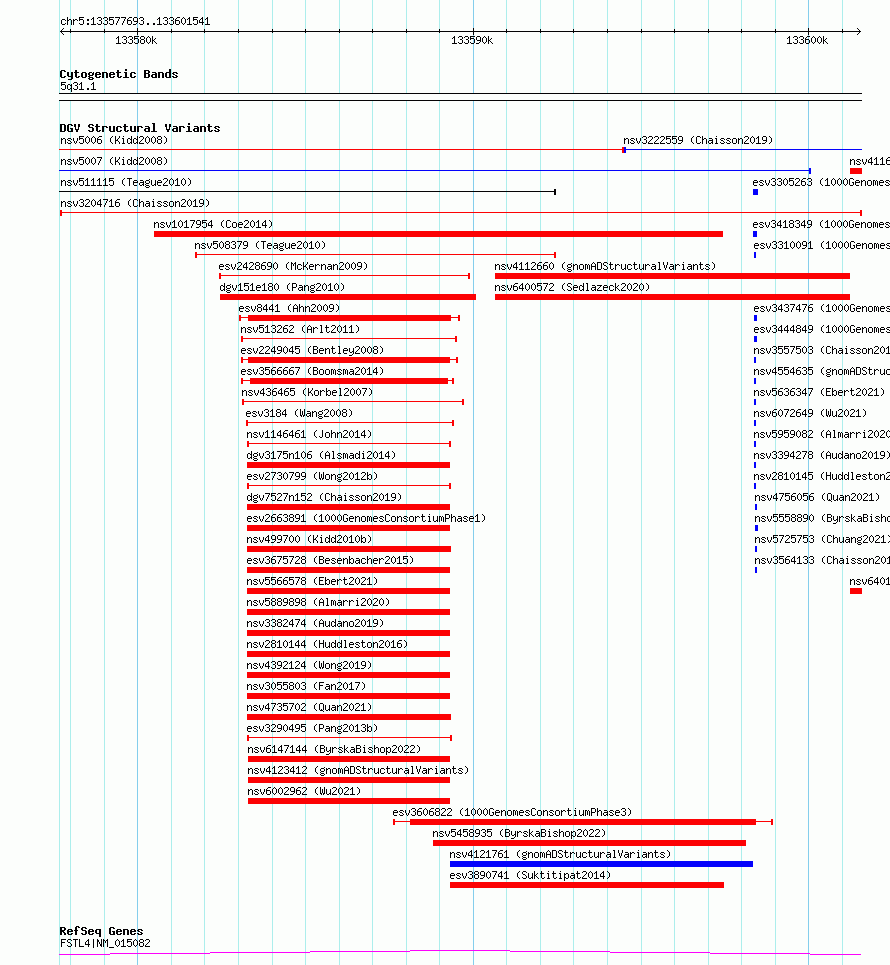Click the 5q31.1 cytogenetic band label
890x965 pixels.
(78, 86)
